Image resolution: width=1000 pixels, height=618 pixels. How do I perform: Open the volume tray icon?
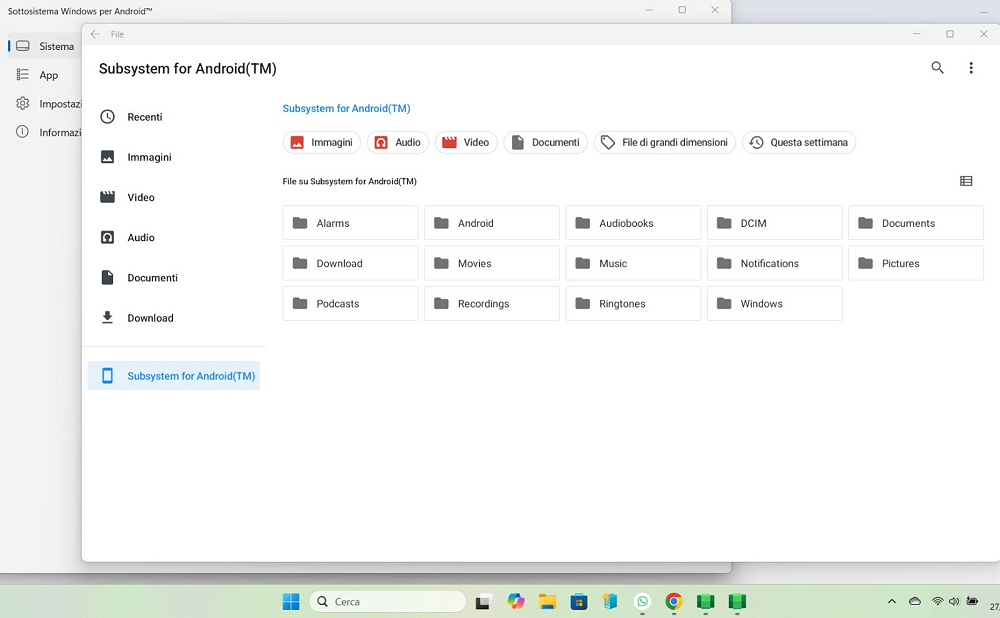coord(954,601)
